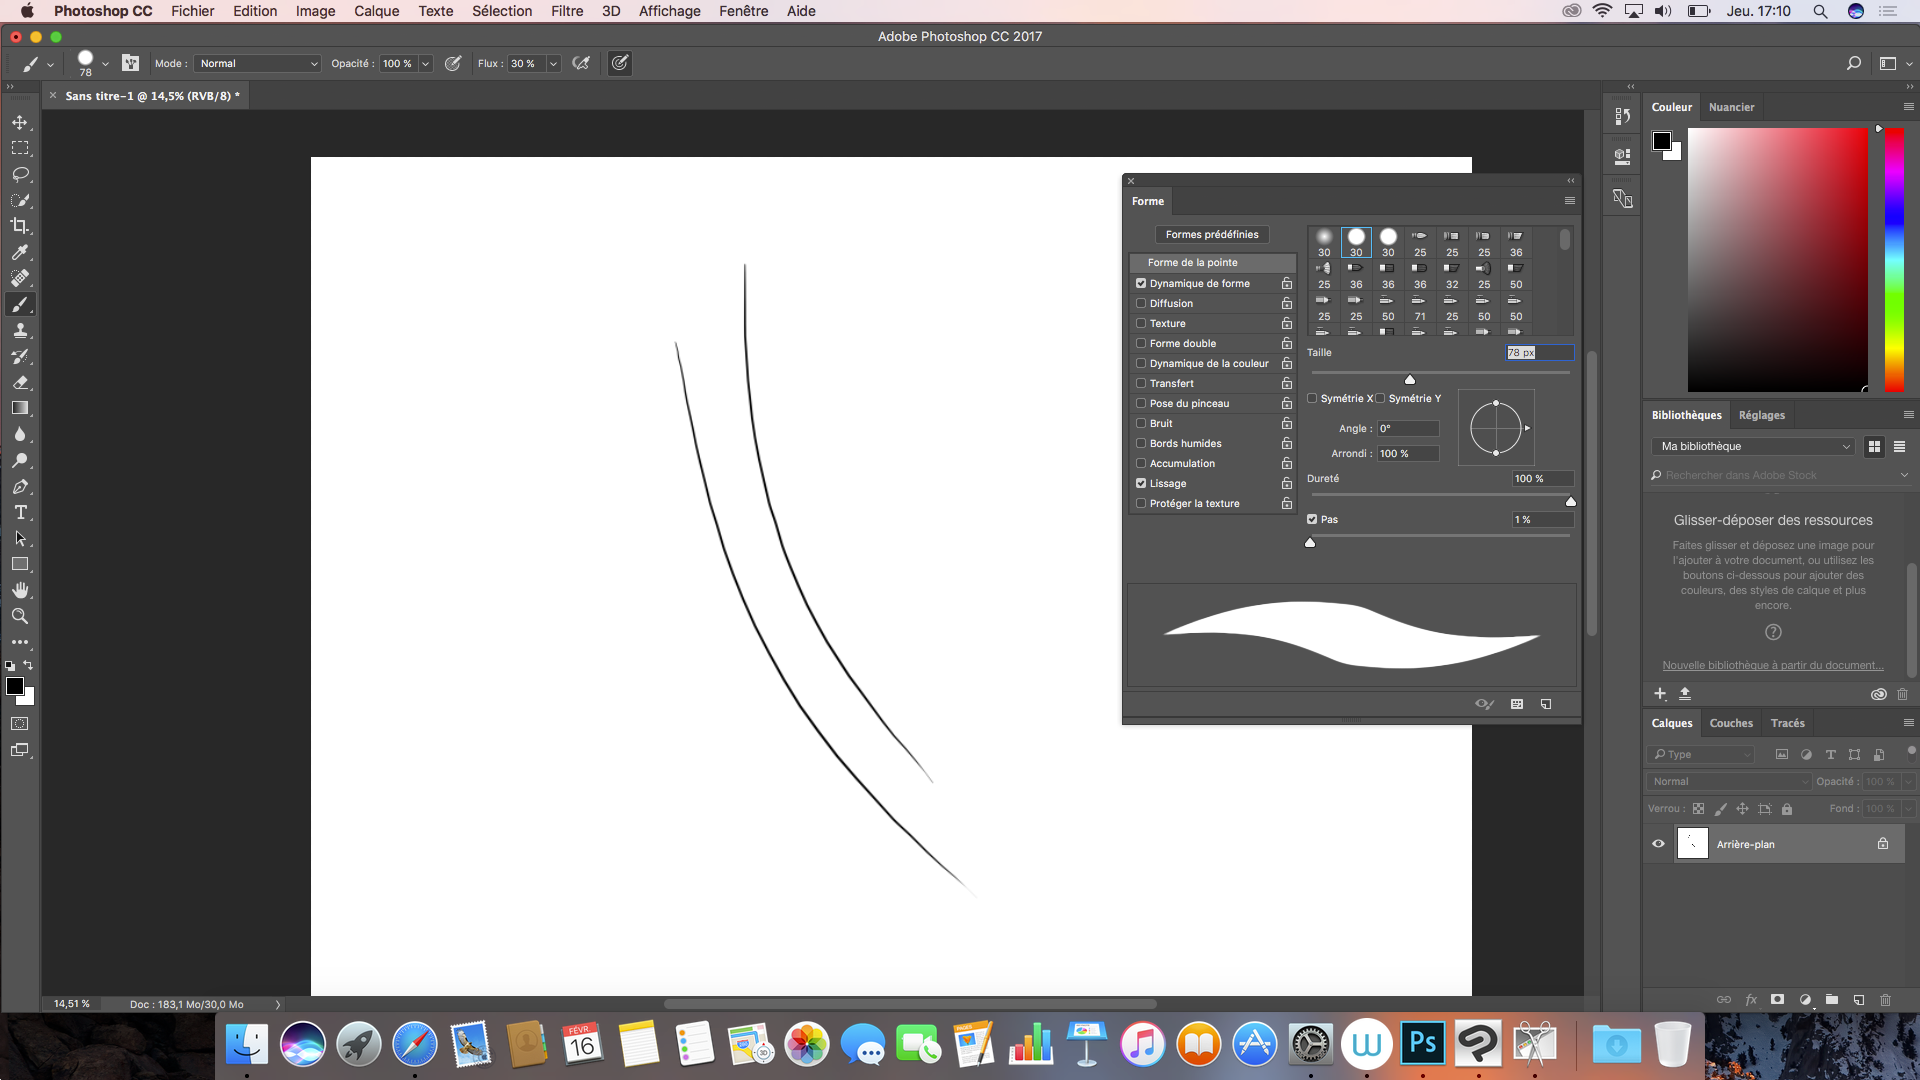Image resolution: width=1920 pixels, height=1080 pixels.
Task: Enable the Diffusion checkbox
Action: coord(1141,303)
